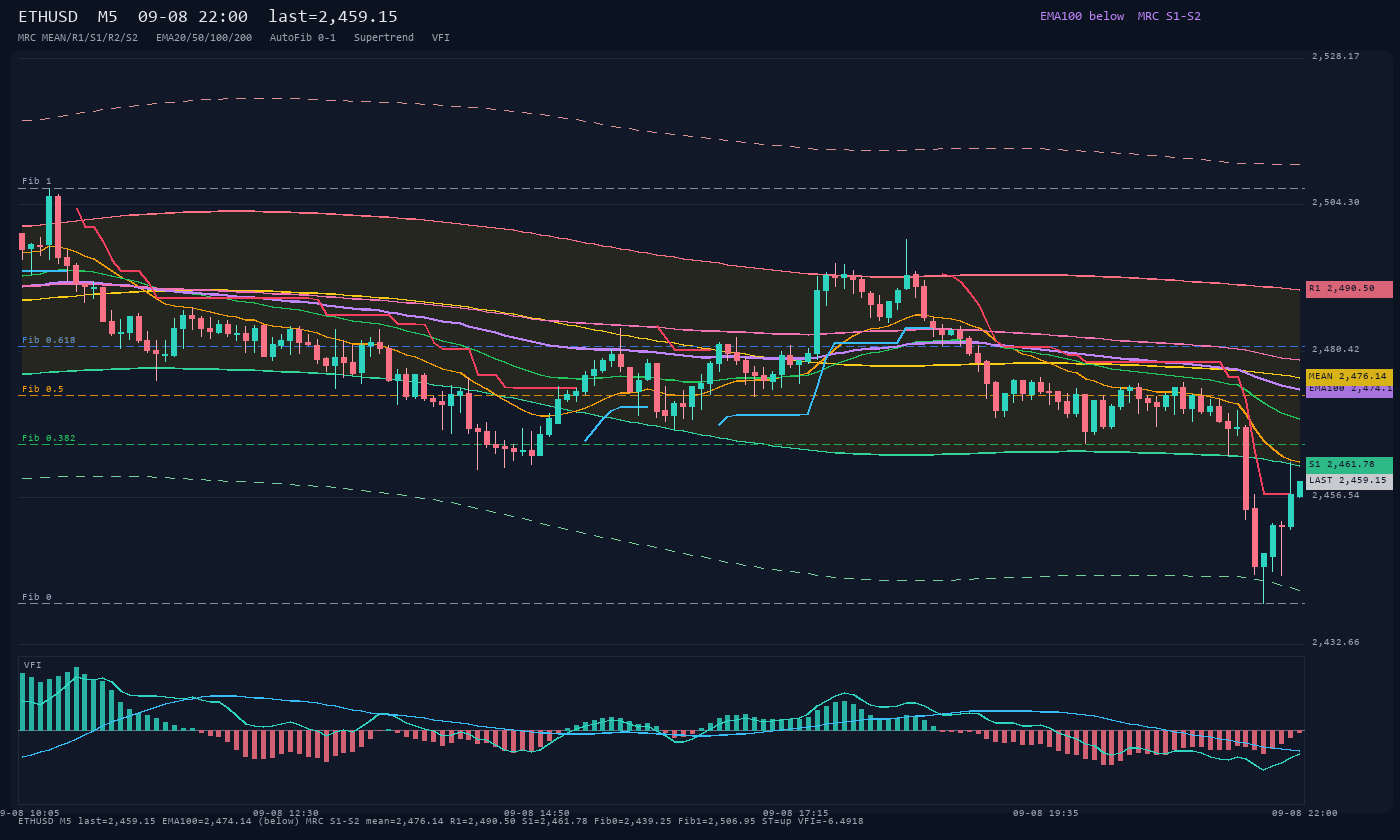Select the 2,456.54 price axis value

click(1336, 495)
